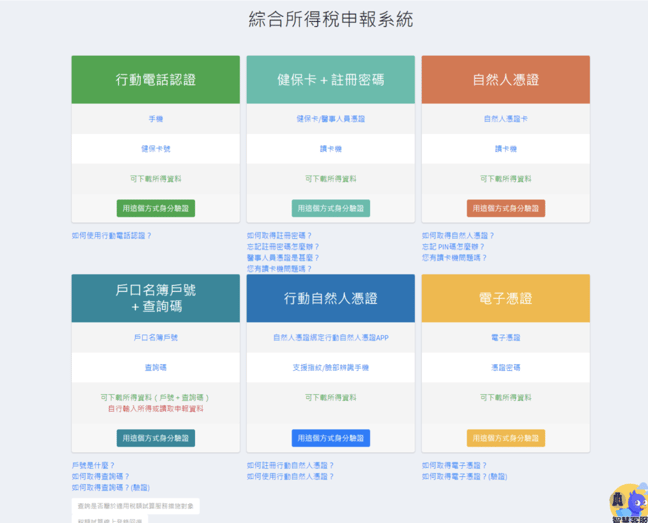
Task: Click 手機 row in 行動電話認證 card
Action: [x=156, y=119]
